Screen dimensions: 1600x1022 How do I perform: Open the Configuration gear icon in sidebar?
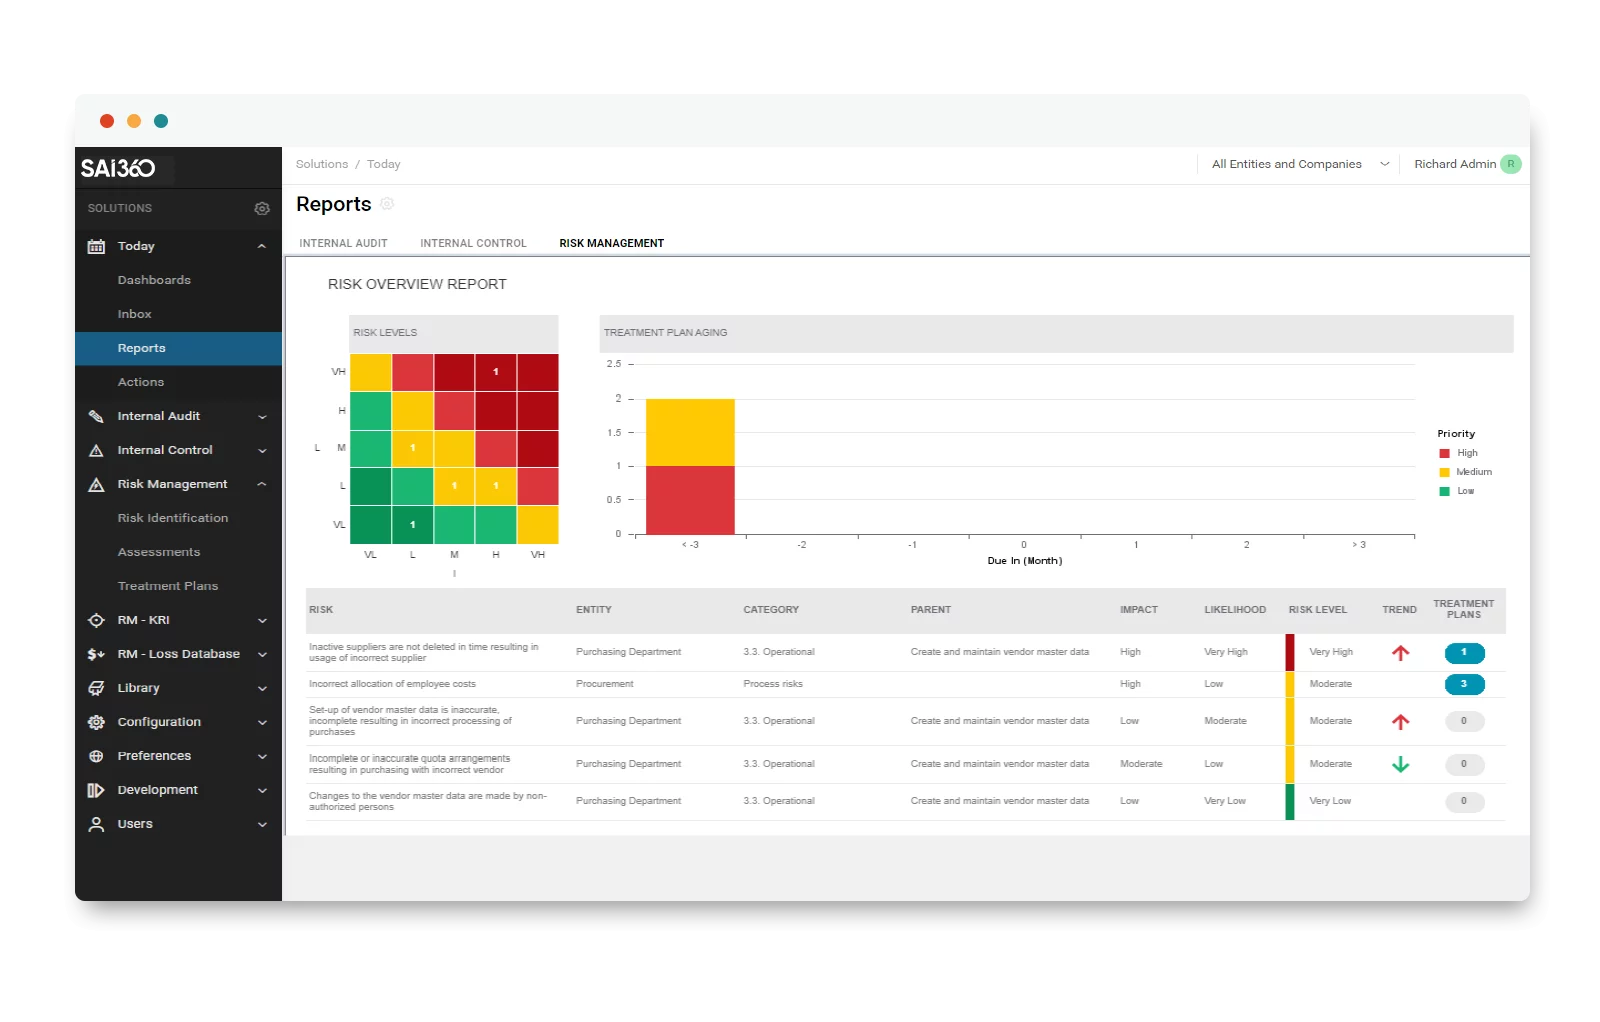[x=96, y=721]
